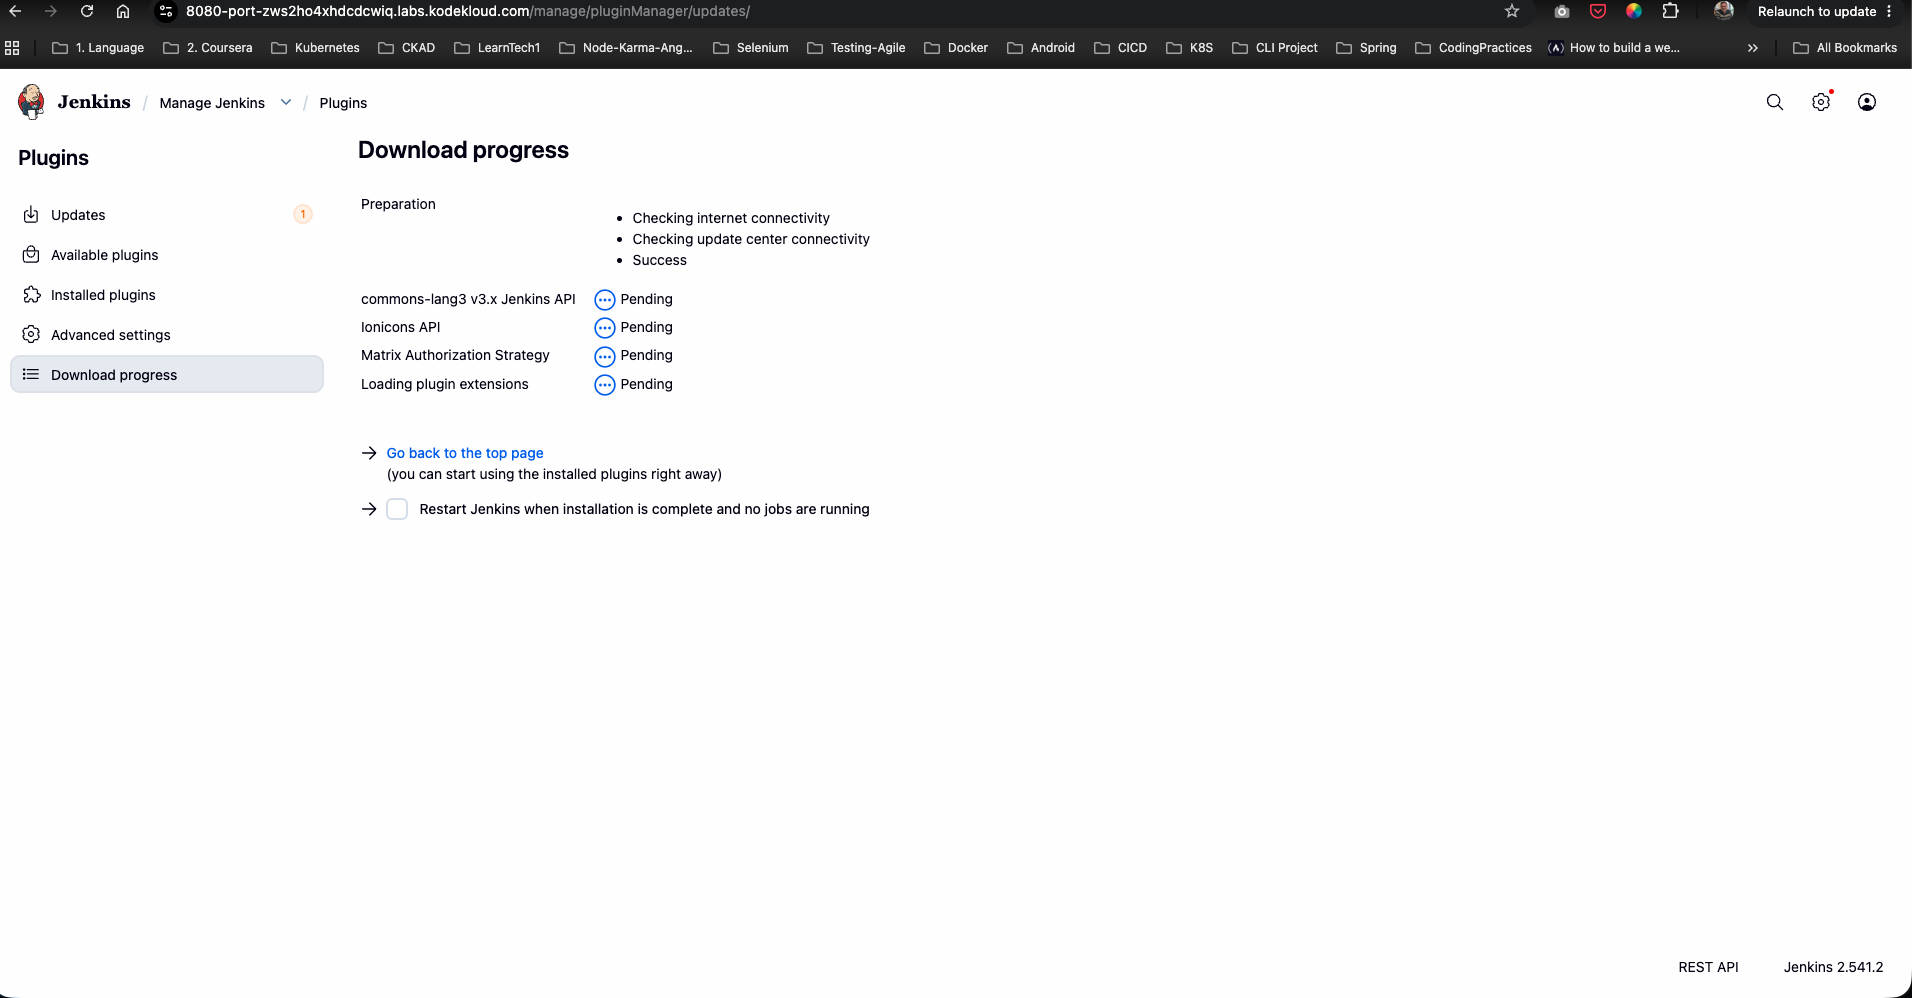Viewport: 1912px width, 998px height.
Task: Click the arrow icon beside restart checkbox
Action: coord(369,509)
